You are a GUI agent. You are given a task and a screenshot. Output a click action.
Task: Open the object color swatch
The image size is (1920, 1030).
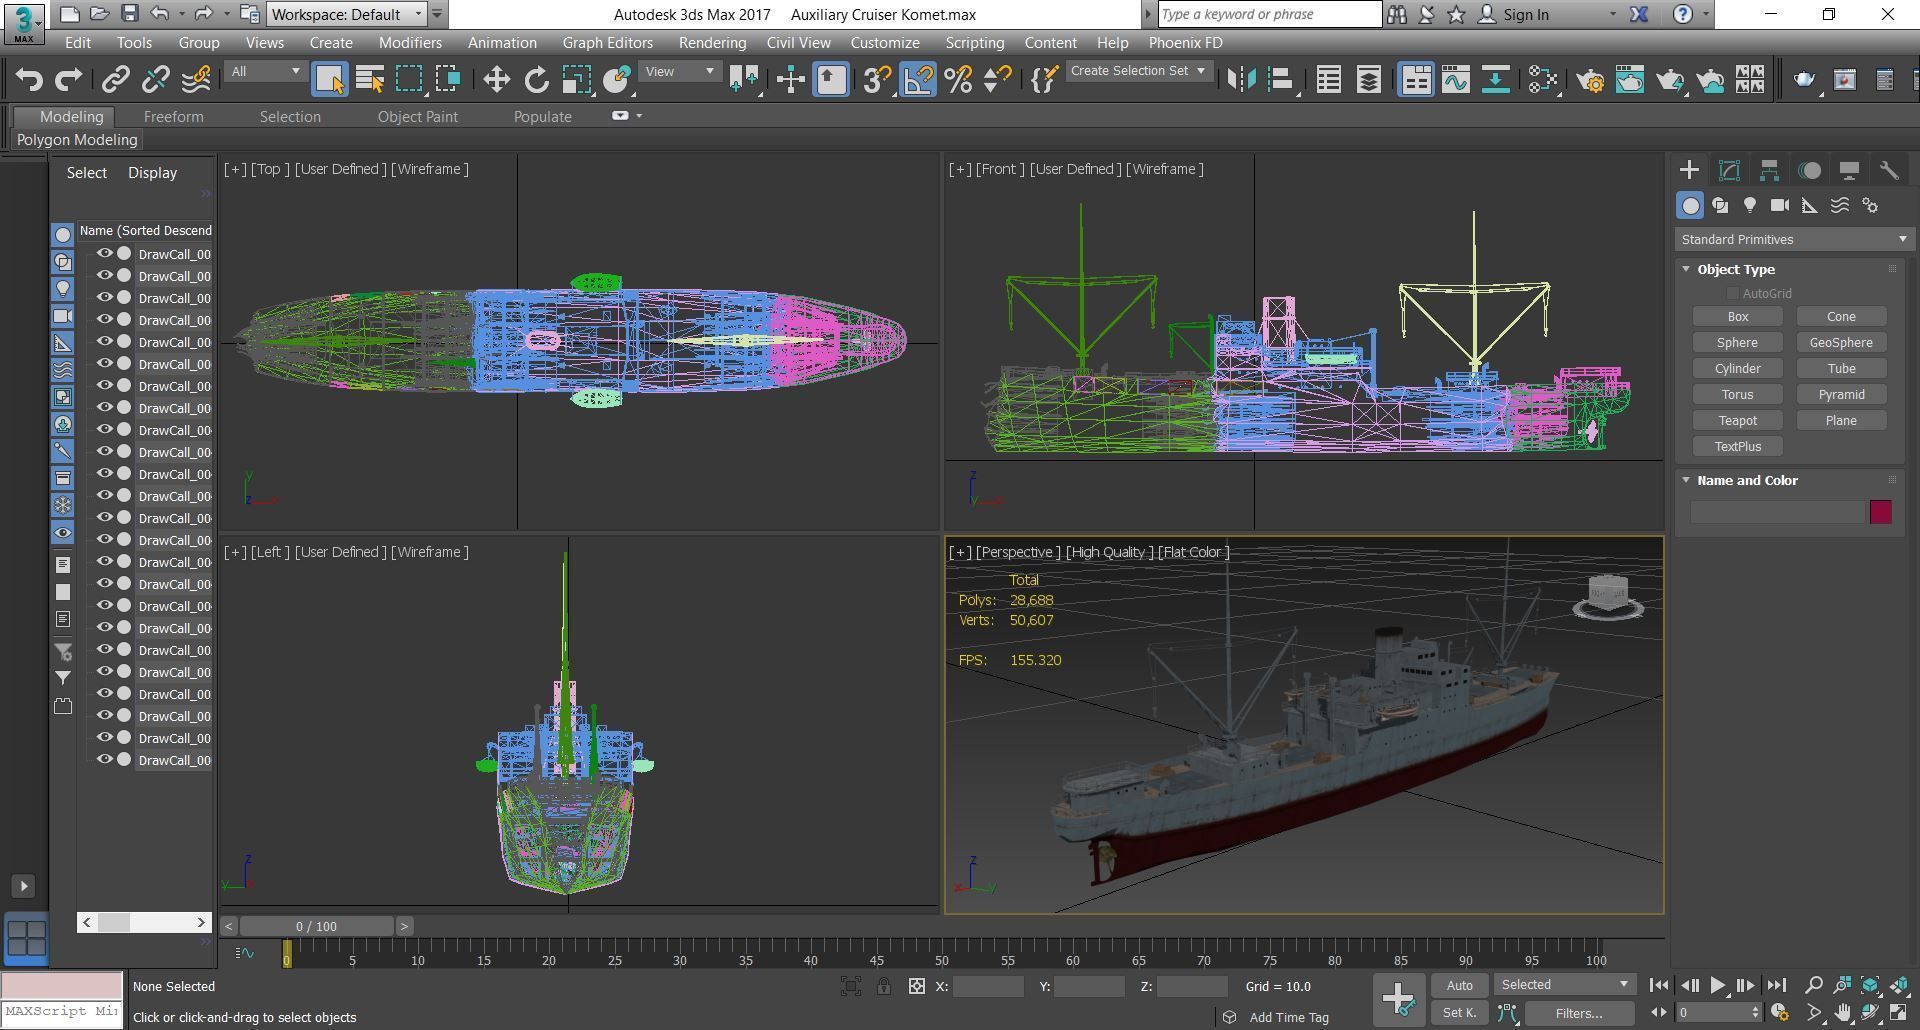pyautogui.click(x=1880, y=512)
